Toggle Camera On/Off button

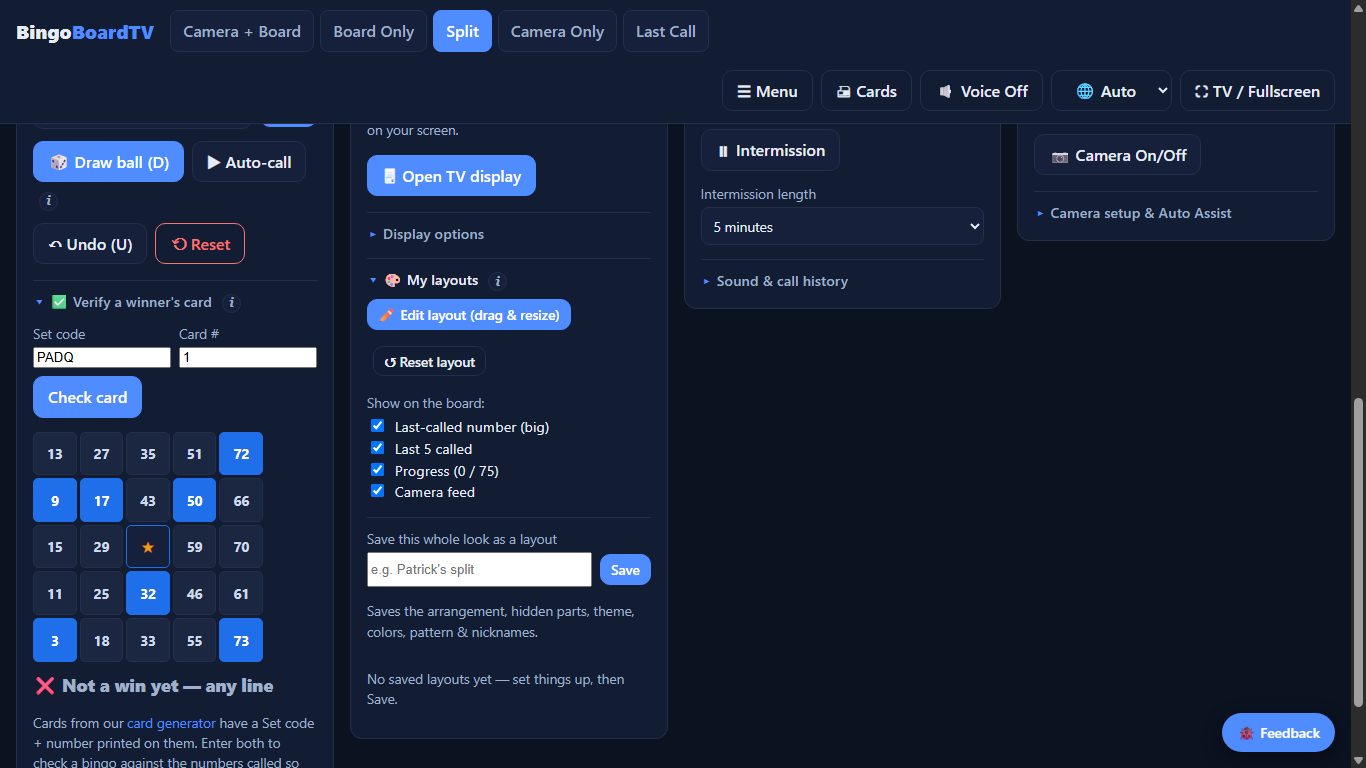(1117, 155)
